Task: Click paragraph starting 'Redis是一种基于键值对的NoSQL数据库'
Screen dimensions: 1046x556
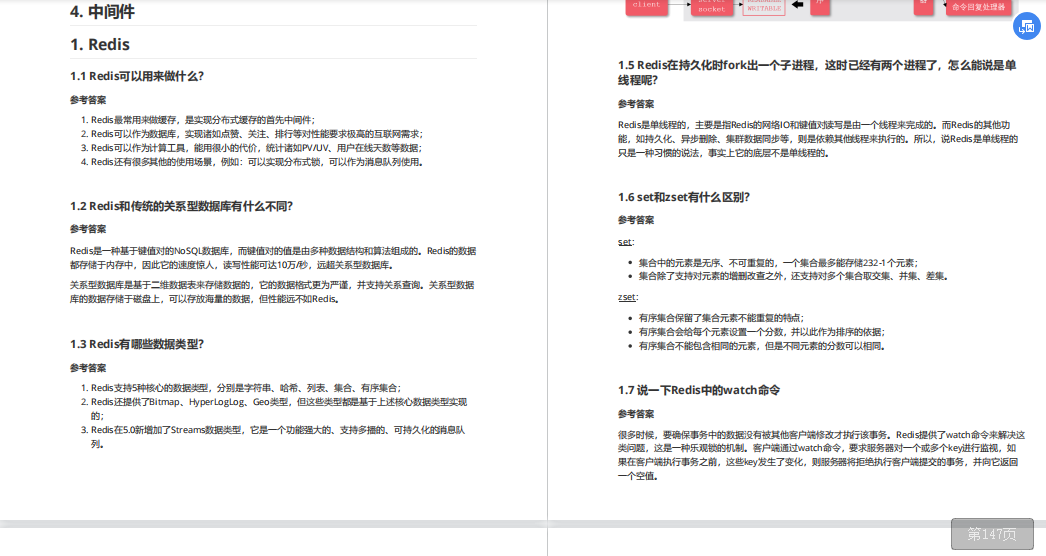Action: point(273,258)
